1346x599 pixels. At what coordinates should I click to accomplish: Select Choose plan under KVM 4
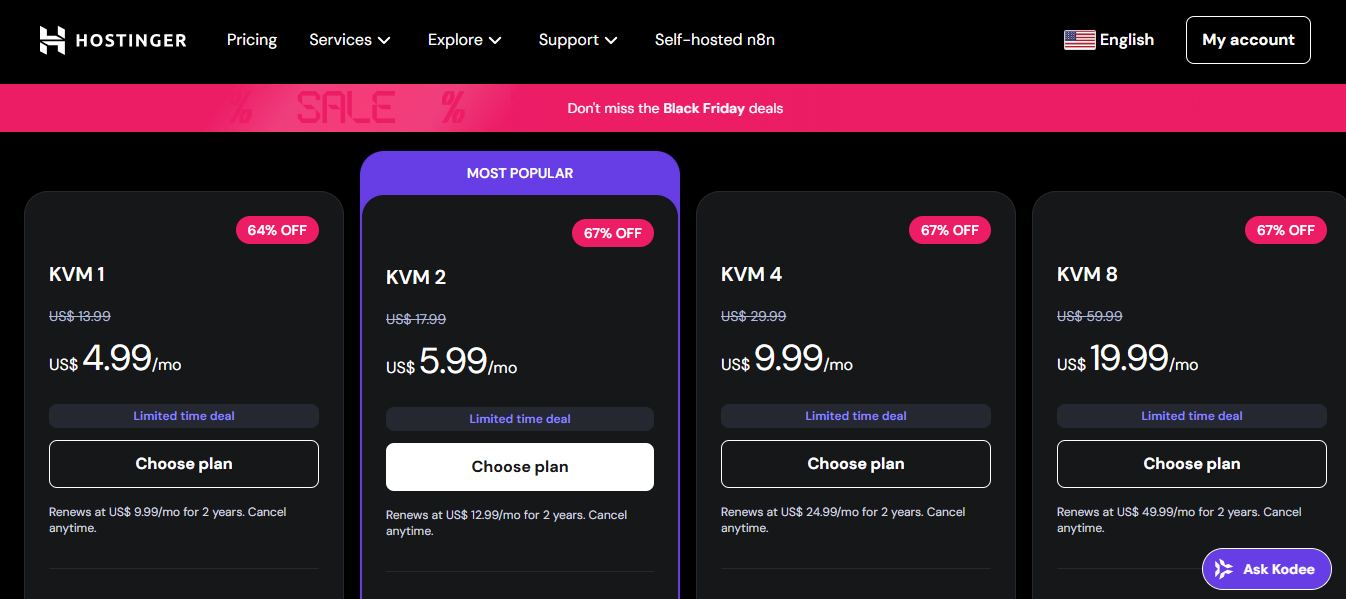856,464
